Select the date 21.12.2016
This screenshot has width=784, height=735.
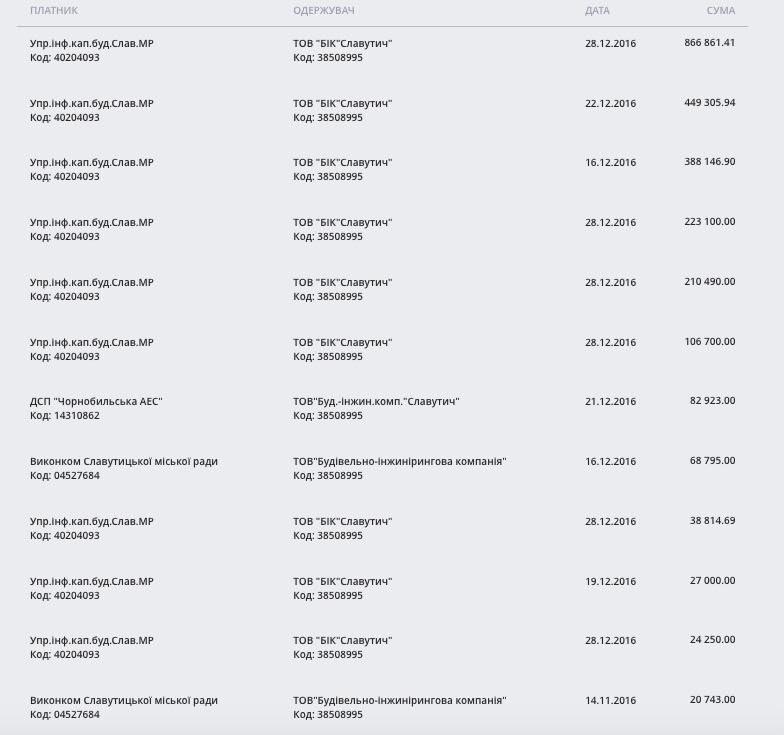(610, 401)
